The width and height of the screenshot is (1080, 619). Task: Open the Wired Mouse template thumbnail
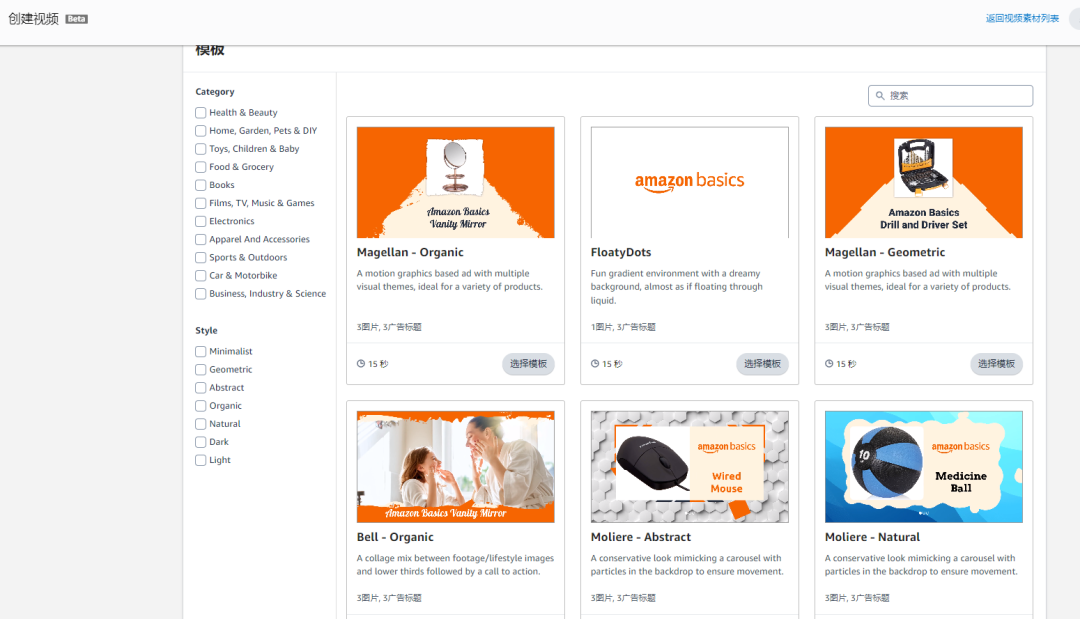[x=689, y=467]
